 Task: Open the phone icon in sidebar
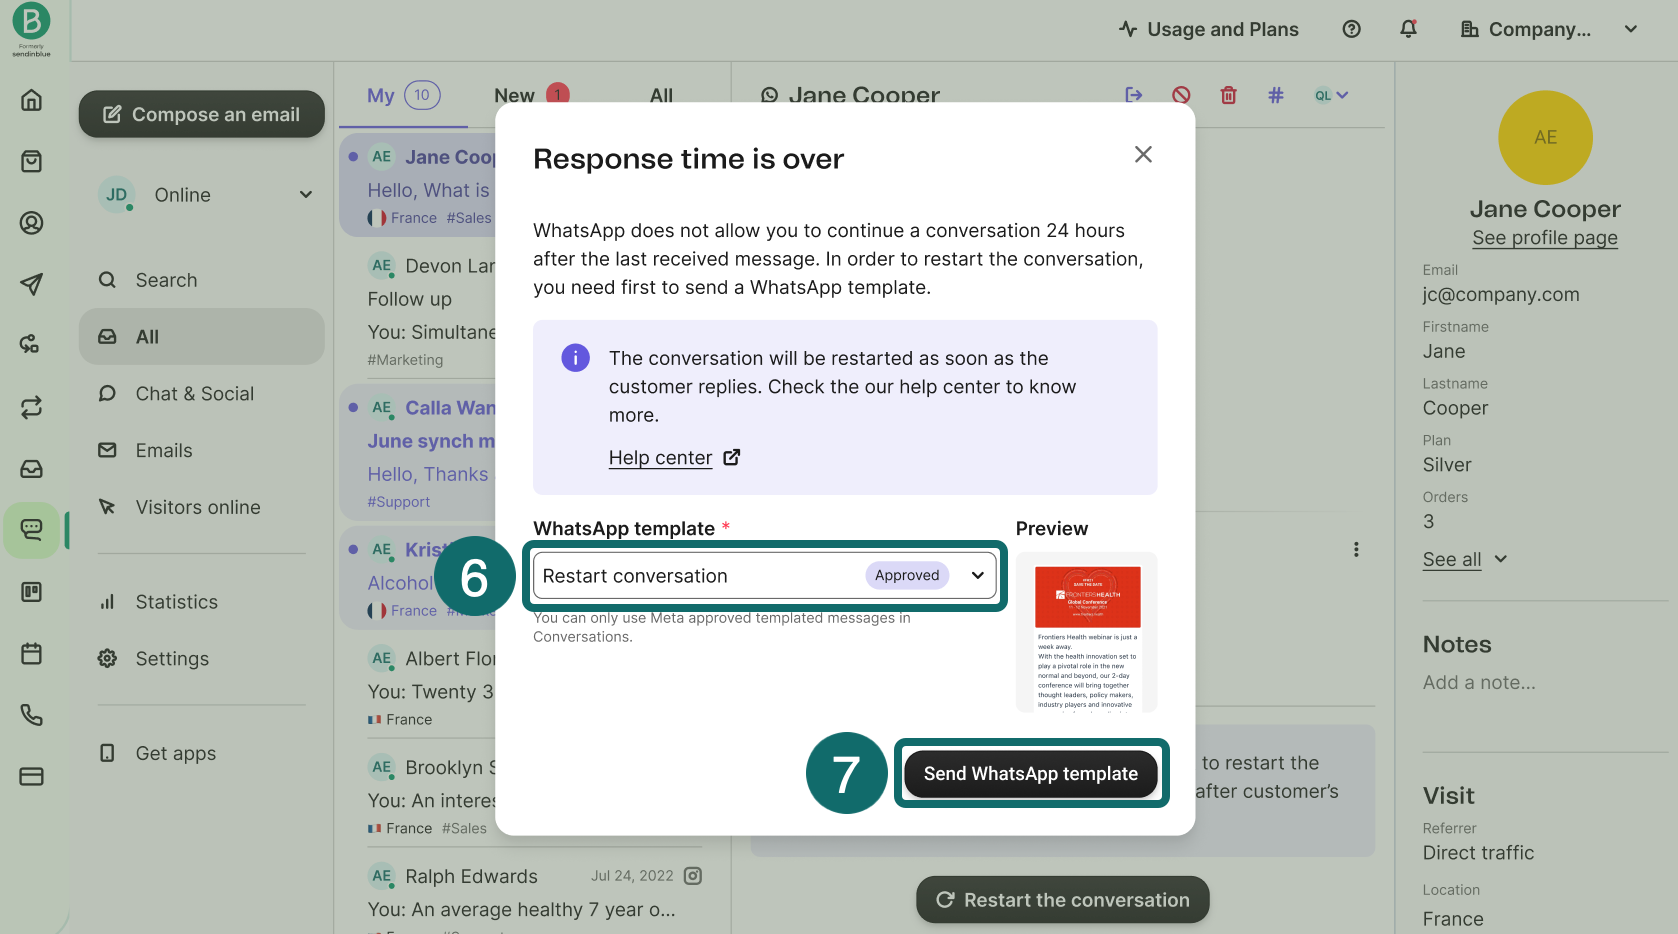click(x=32, y=715)
